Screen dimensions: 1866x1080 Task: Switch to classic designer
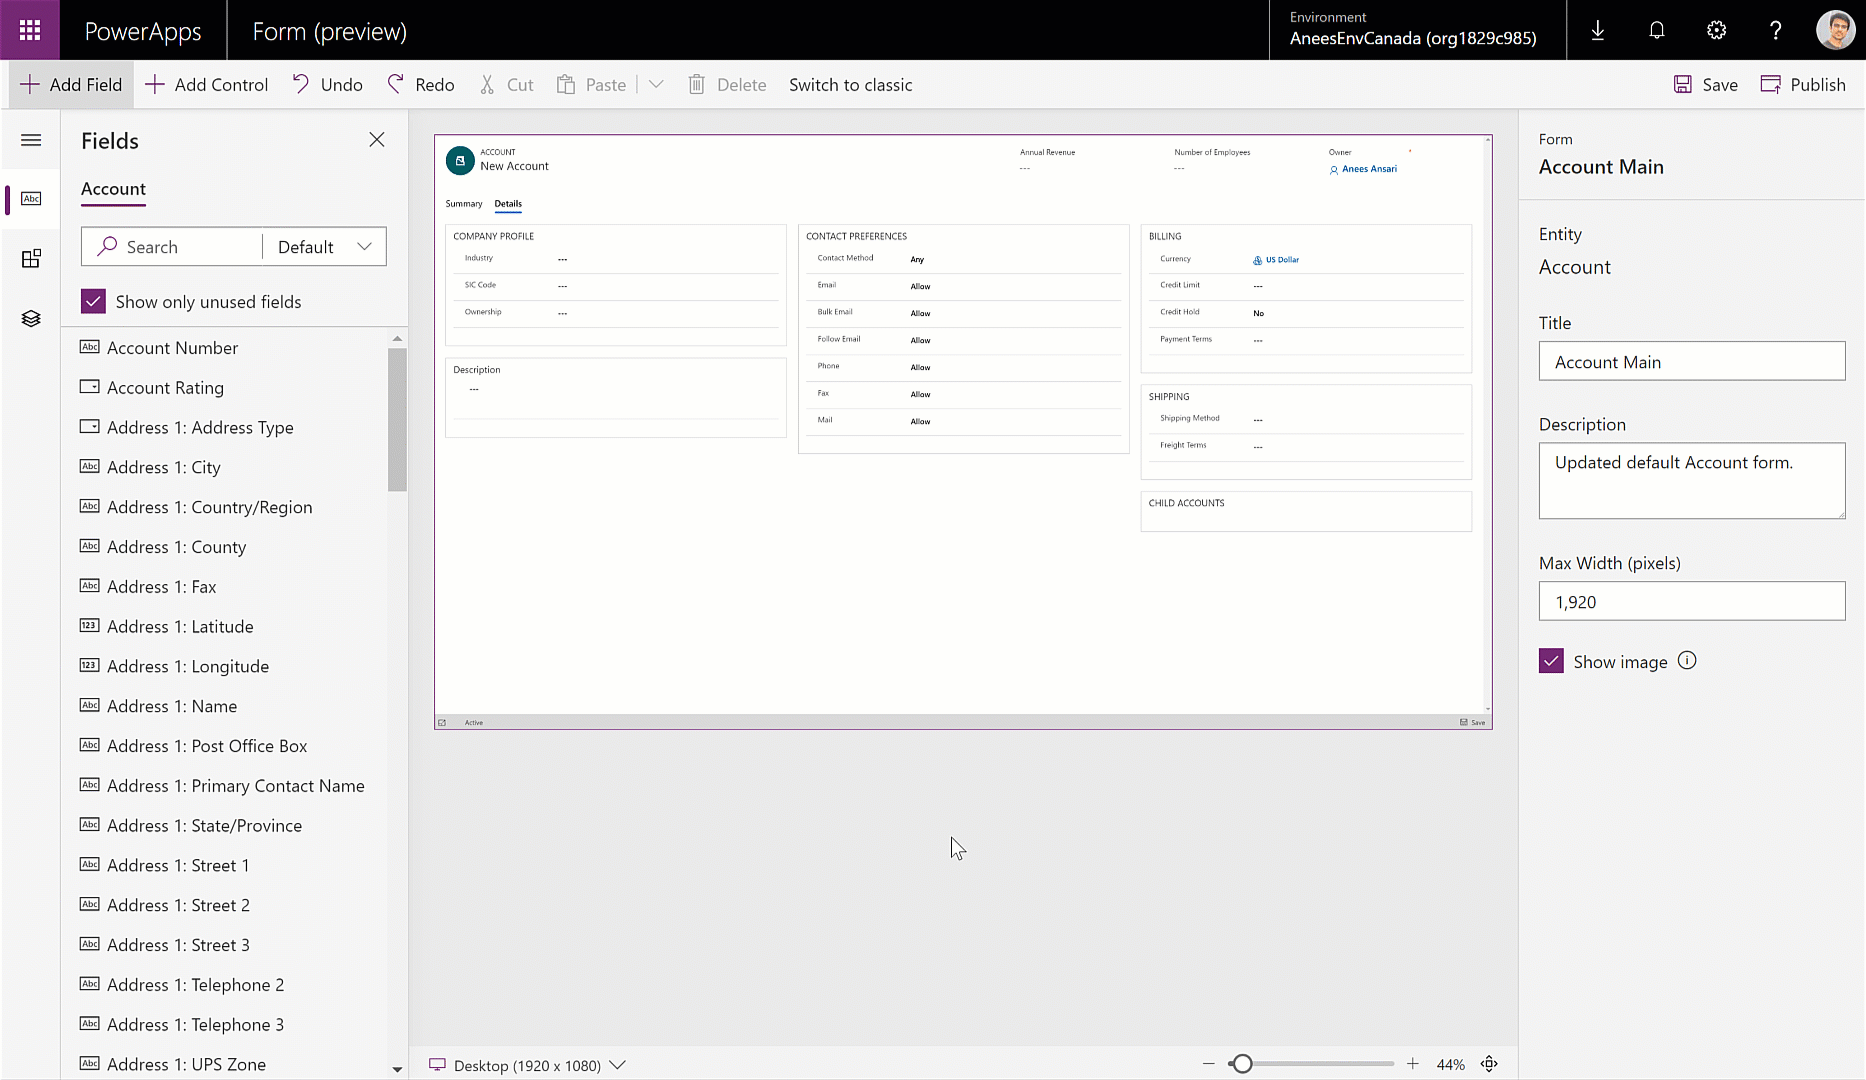click(x=851, y=85)
